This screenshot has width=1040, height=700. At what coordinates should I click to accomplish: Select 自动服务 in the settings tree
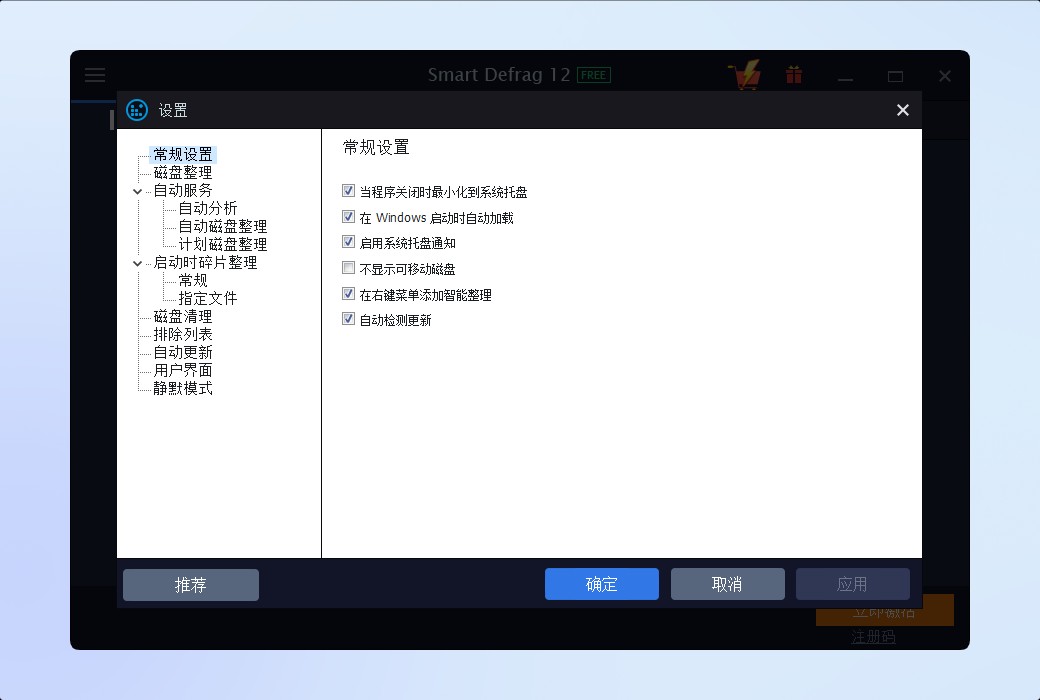(183, 190)
